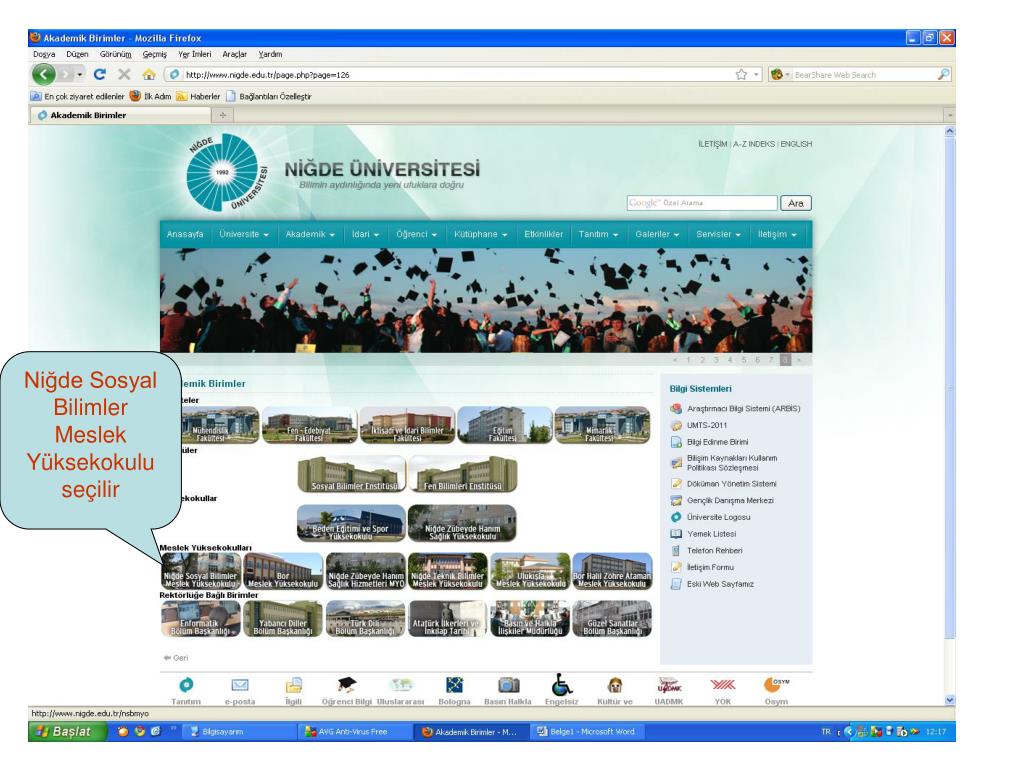Click the Ara search button
Screen dimensions: 1024x768
(795, 203)
